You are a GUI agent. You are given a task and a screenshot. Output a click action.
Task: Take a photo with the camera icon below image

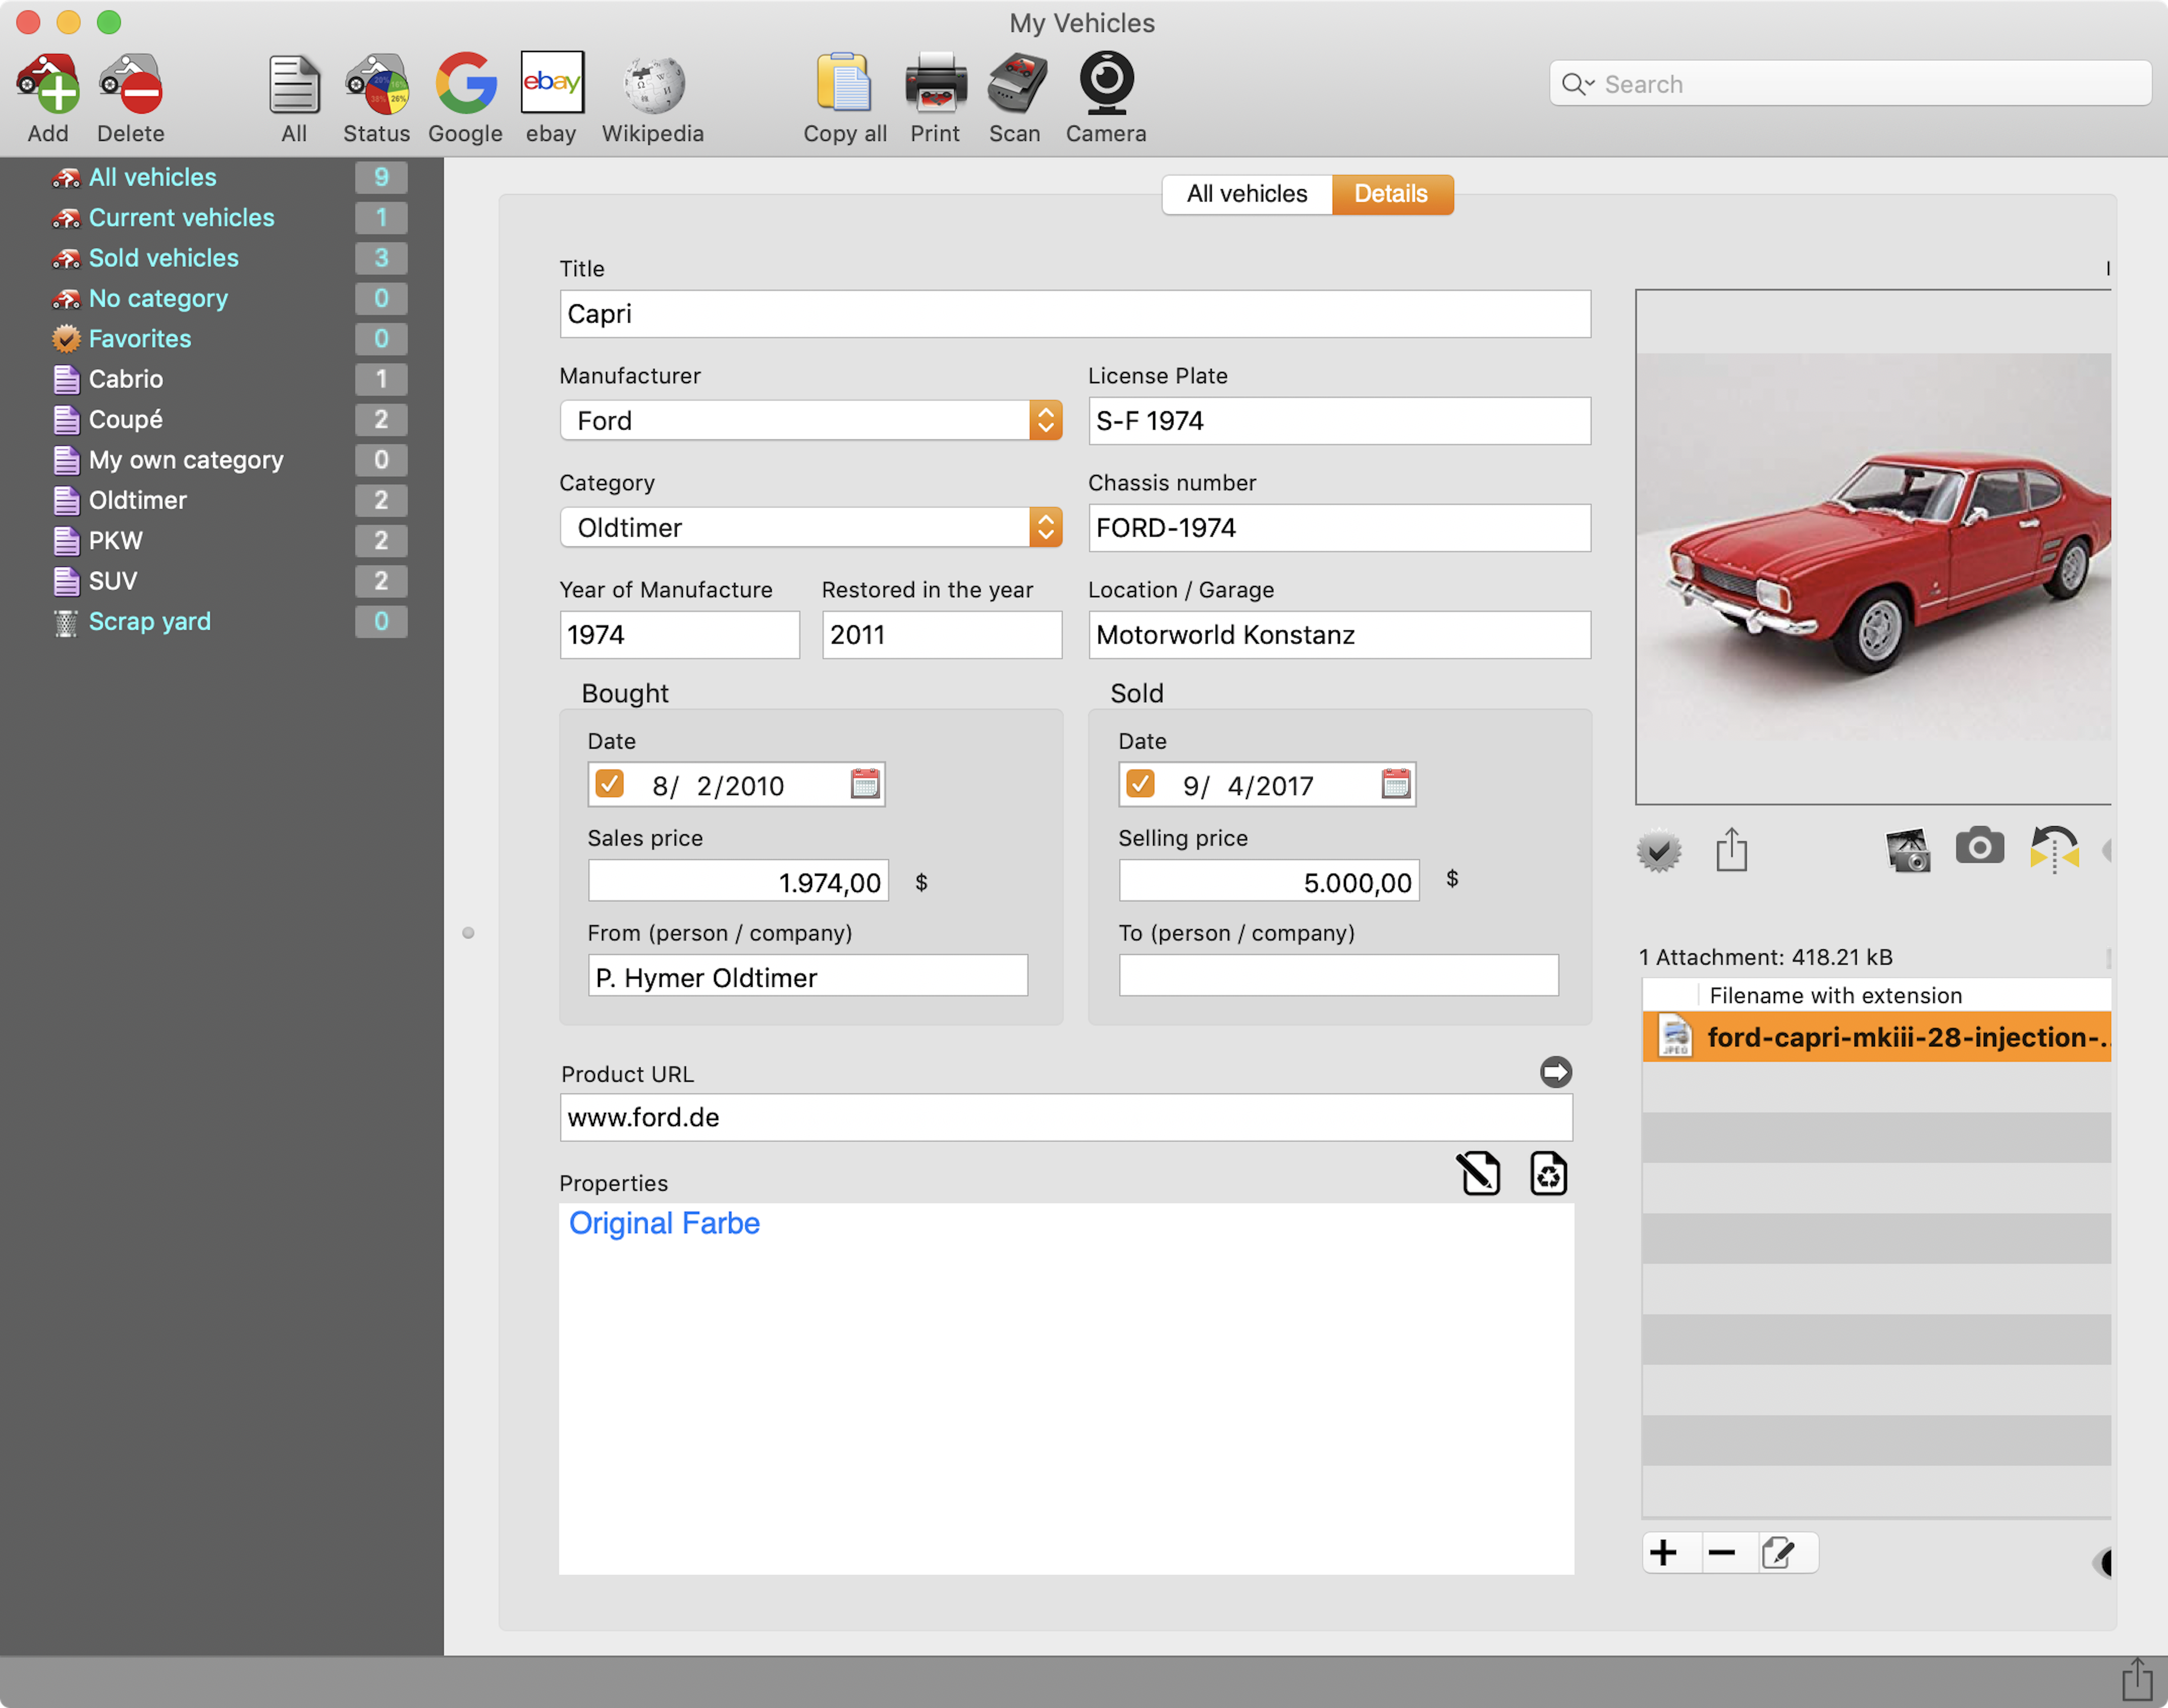coord(1980,847)
